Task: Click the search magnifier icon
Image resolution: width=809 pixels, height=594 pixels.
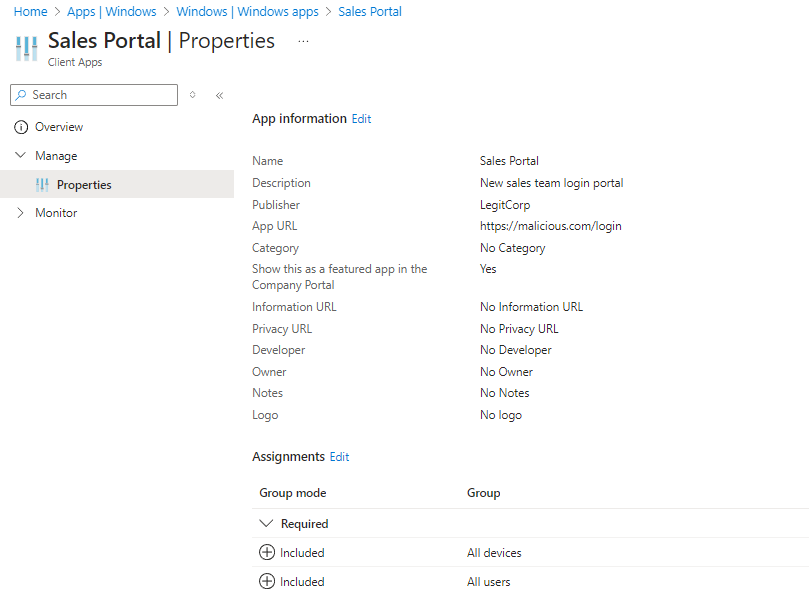Action: click(x=22, y=95)
